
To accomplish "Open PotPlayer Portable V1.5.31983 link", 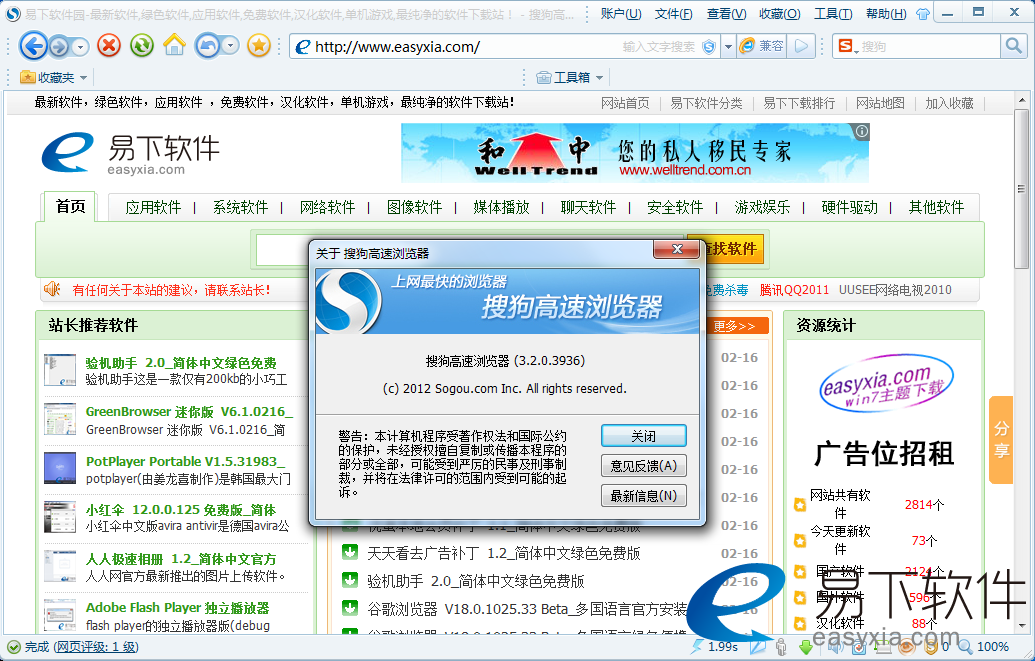I will pos(185,461).
